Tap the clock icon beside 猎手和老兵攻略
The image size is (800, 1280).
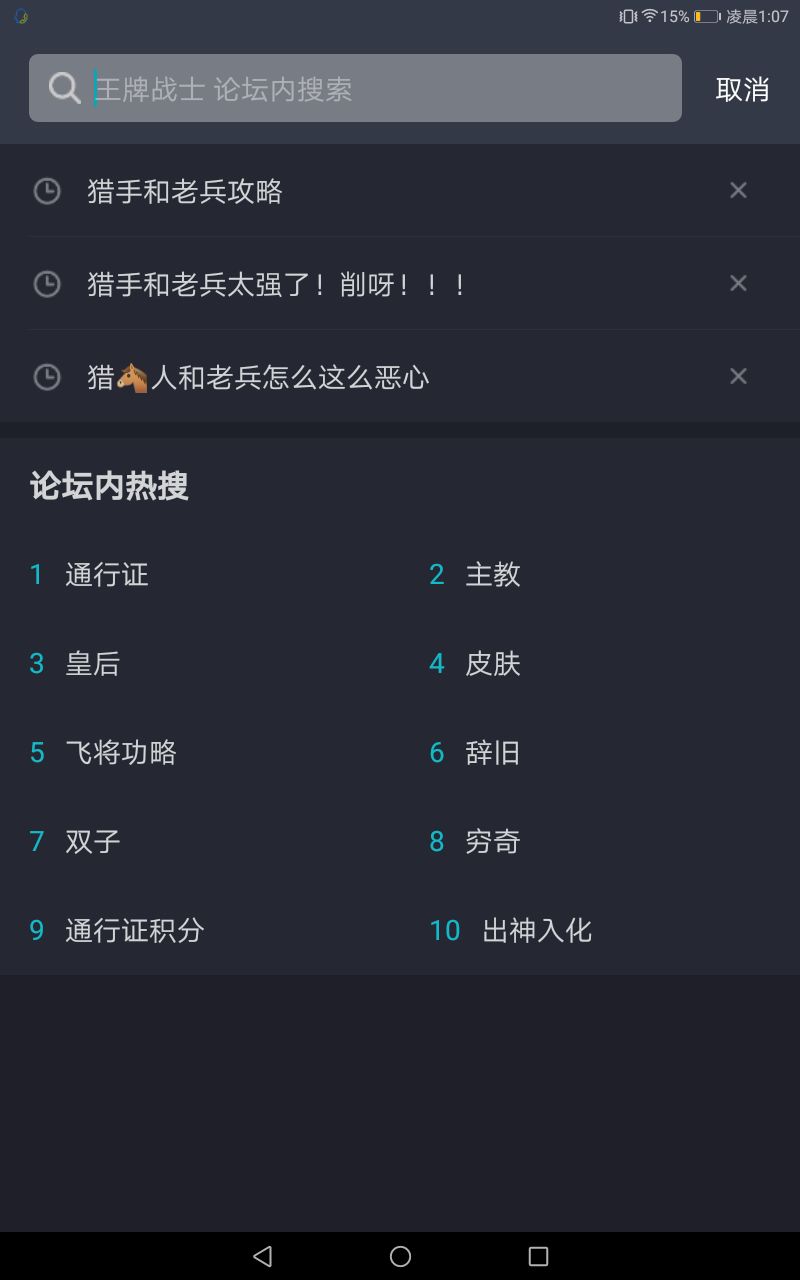click(x=47, y=191)
